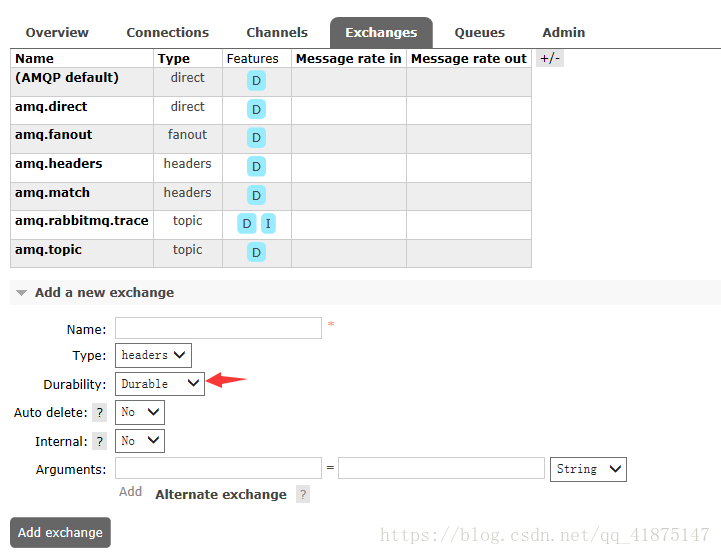Open the amq.match exchange
This screenshot has width=721, height=555.
coord(52,193)
